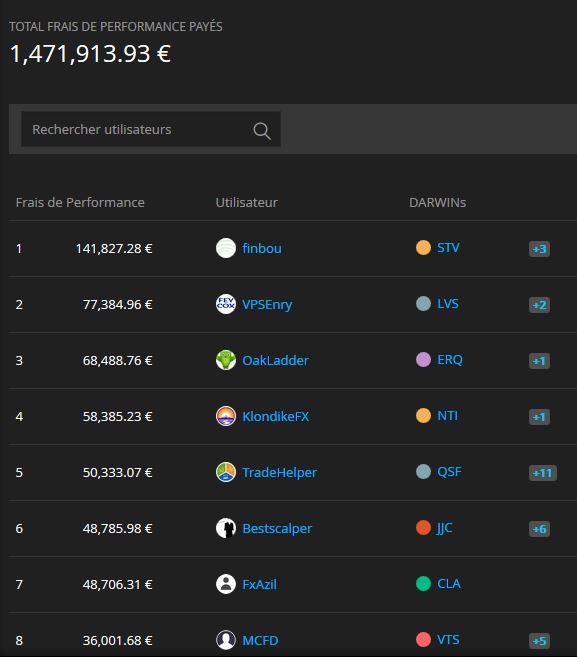The width and height of the screenshot is (577, 657).
Task: Click FxAzil's default profile avatar
Action: coord(226,584)
